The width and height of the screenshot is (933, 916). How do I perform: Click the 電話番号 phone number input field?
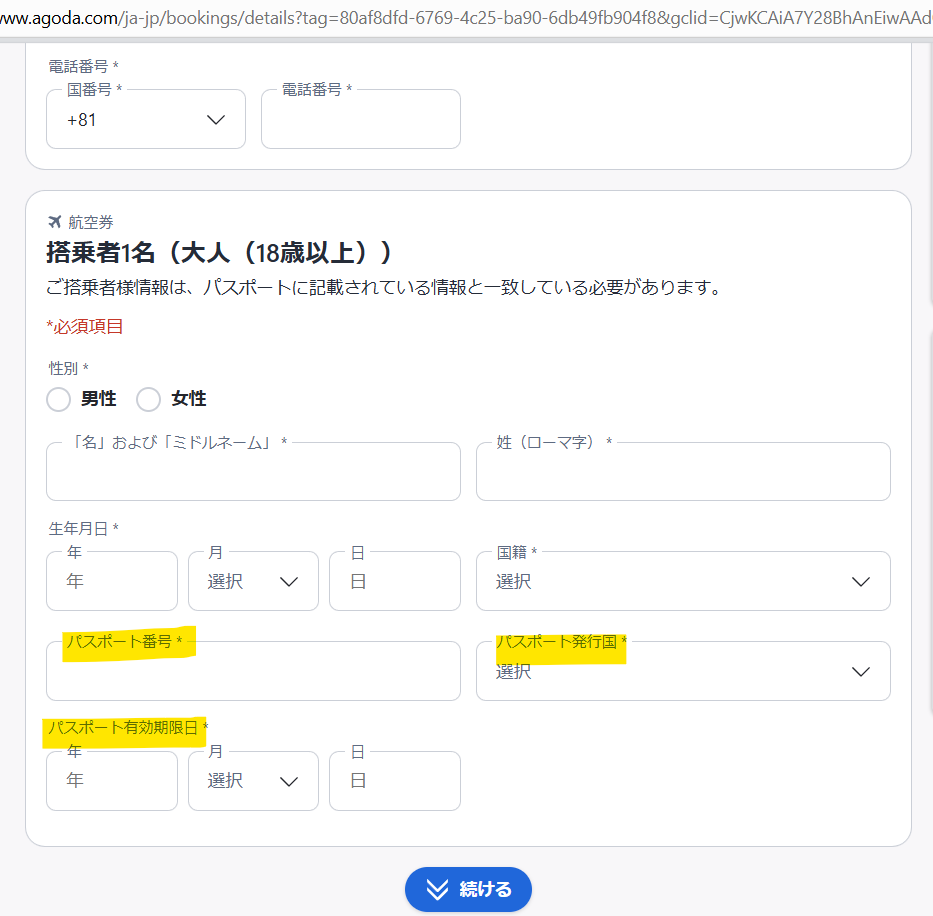(361, 119)
